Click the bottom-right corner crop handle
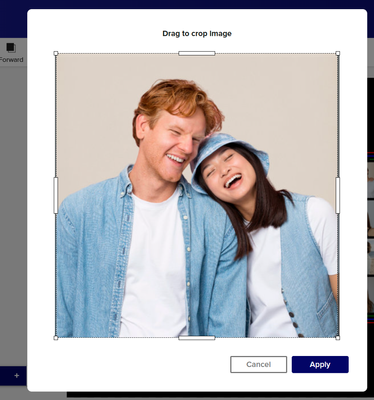 pyautogui.click(x=338, y=338)
